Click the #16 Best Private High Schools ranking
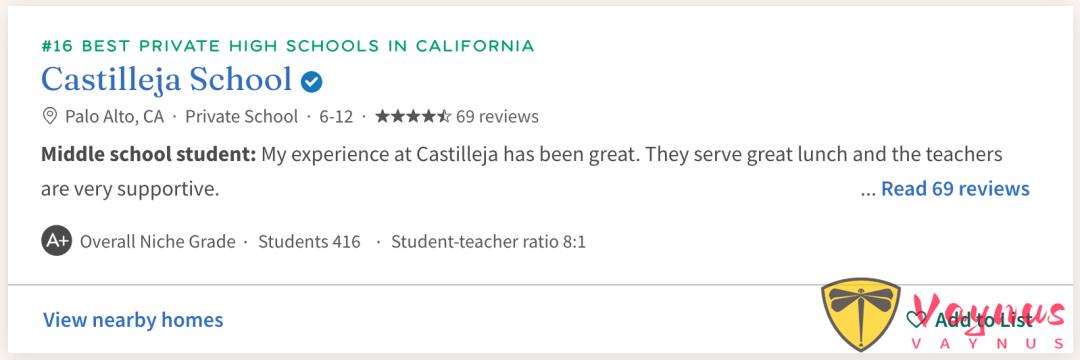The height and width of the screenshot is (360, 1080). (287, 46)
